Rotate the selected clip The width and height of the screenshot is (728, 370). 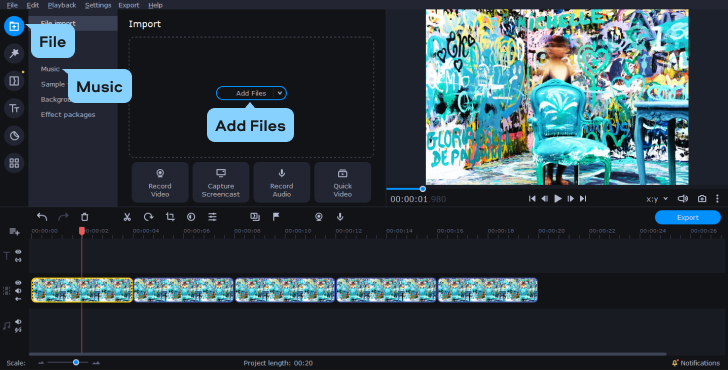pos(149,217)
